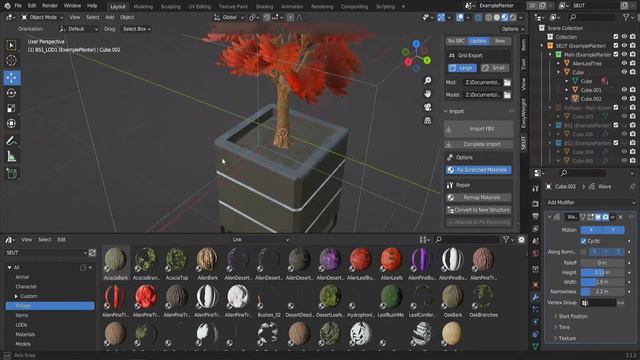The height and width of the screenshot is (360, 640).
Task: Adjust the Wave Width slider
Action: click(x=602, y=282)
